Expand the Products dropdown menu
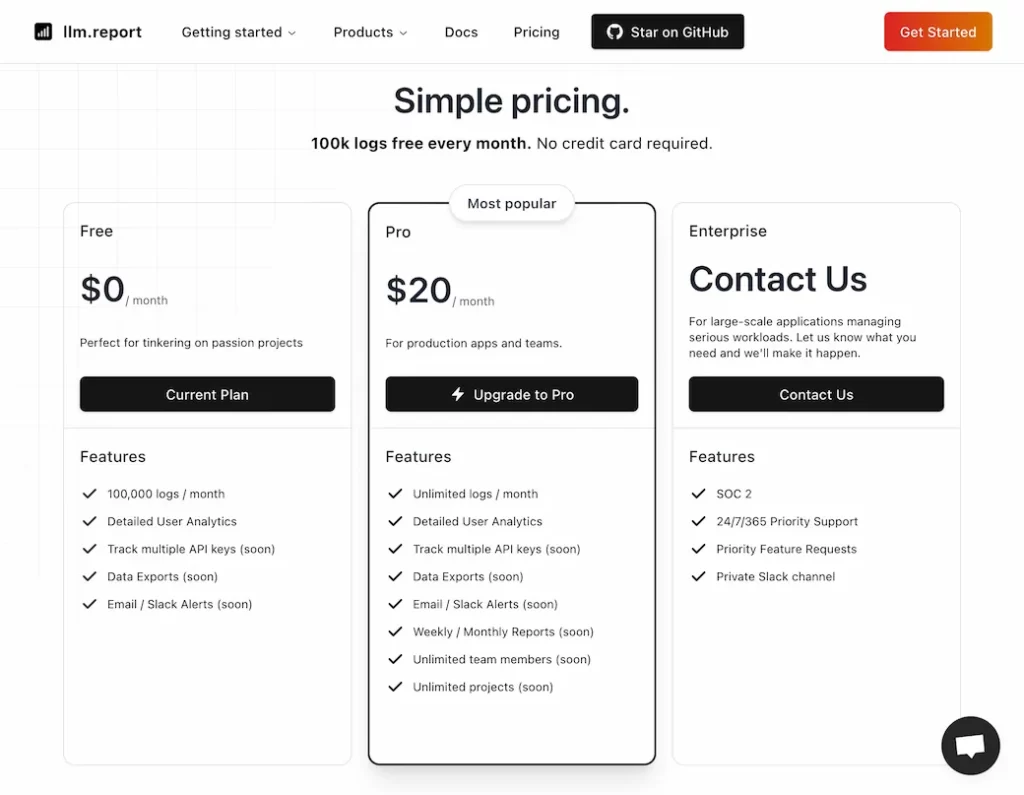1024x795 pixels. click(x=370, y=32)
